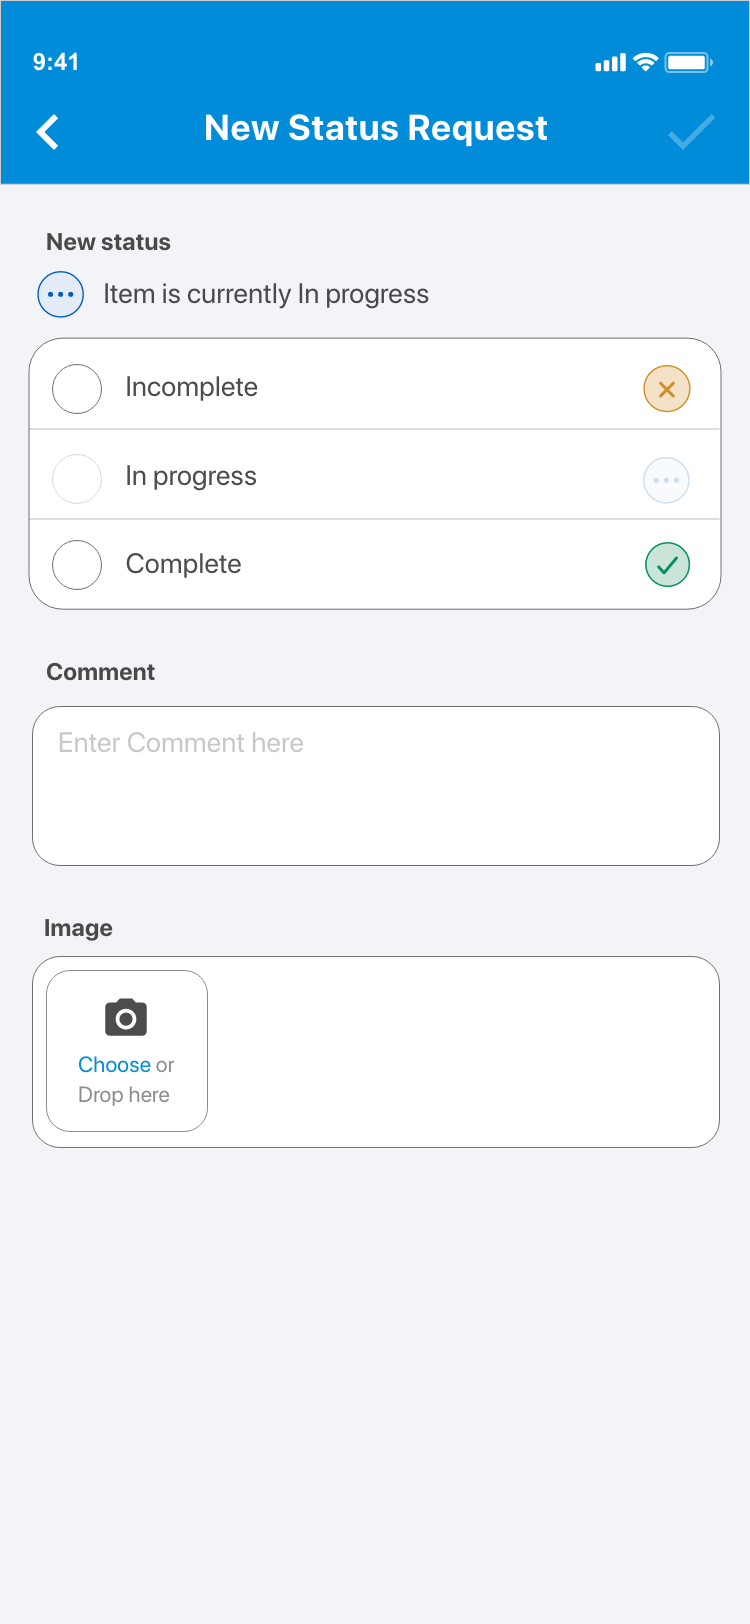Tap the back arrow in header
This screenshot has width=750, height=1624.
pos(48,131)
